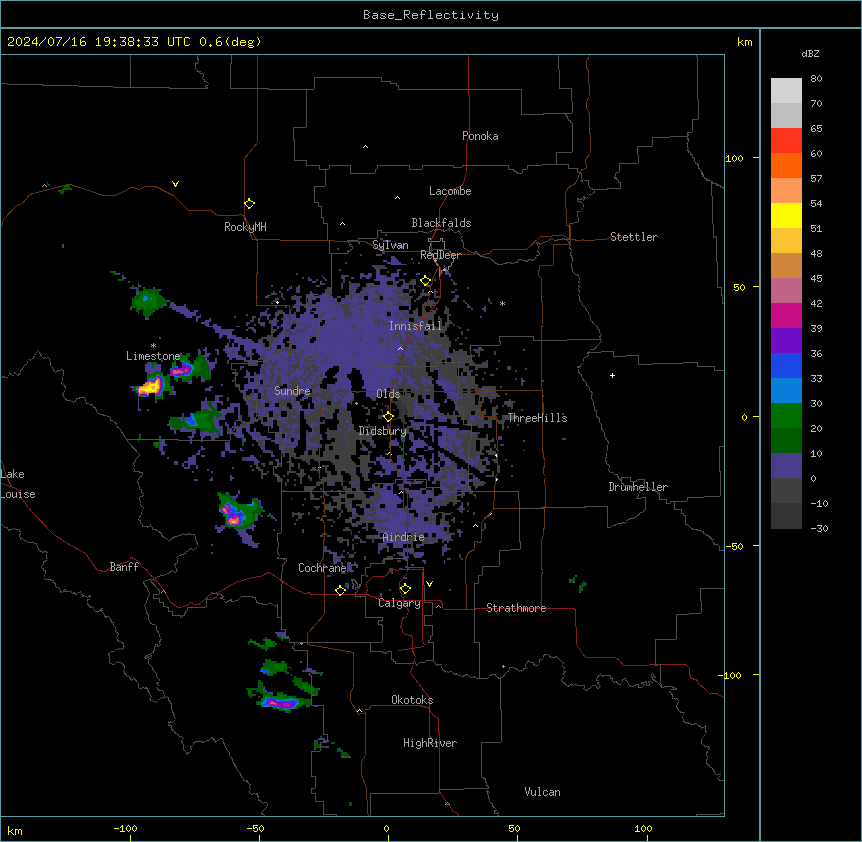Select the Strathmore label
Viewport: 862px width, 842px height.
(516, 608)
